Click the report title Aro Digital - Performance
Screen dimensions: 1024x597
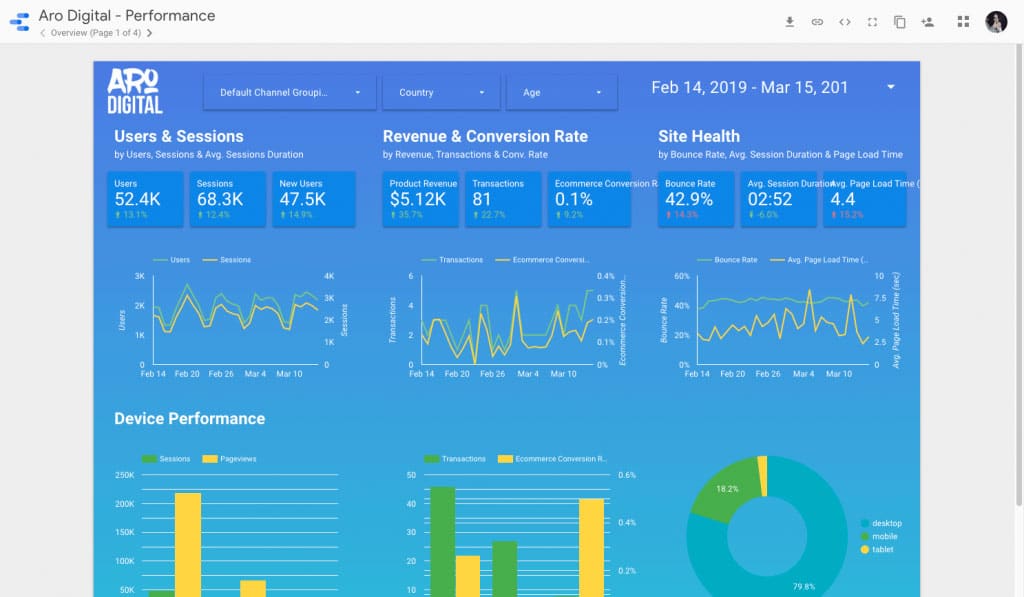[x=127, y=15]
